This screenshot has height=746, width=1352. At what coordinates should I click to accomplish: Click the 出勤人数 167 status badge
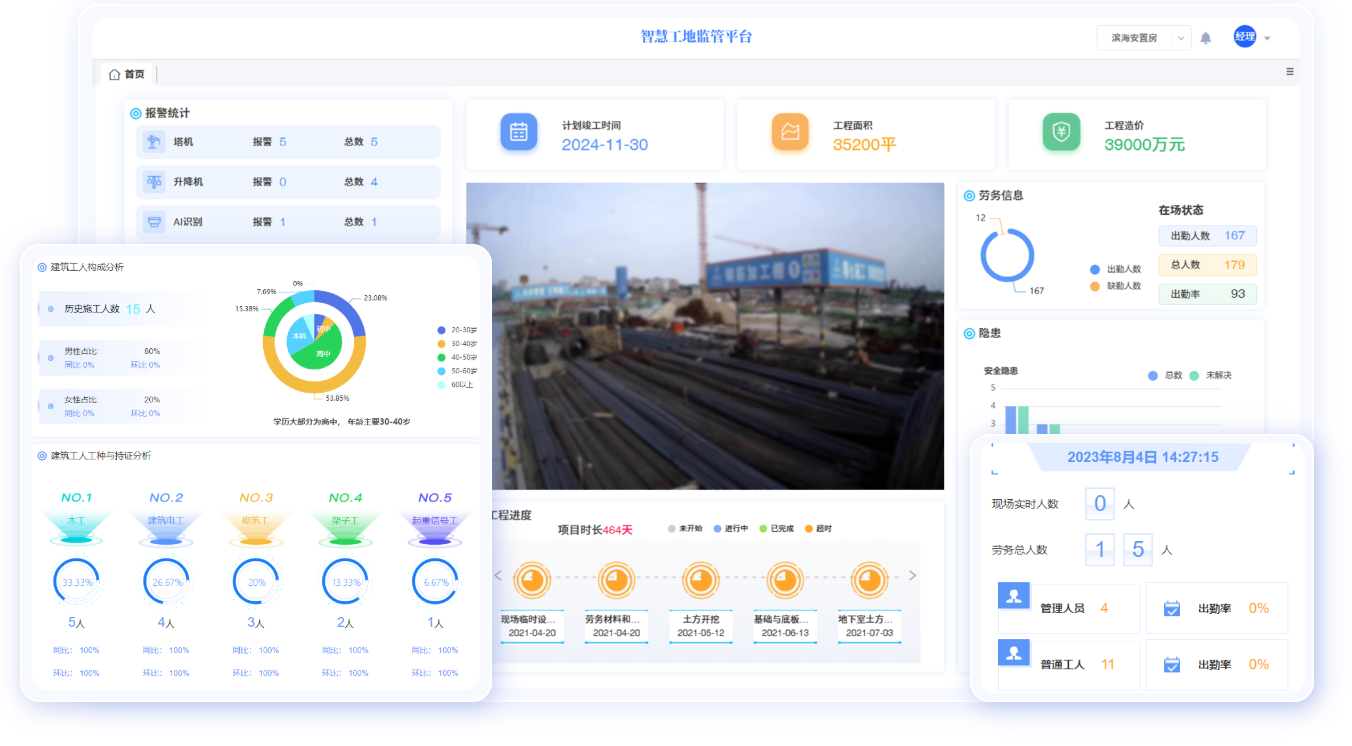[1207, 236]
